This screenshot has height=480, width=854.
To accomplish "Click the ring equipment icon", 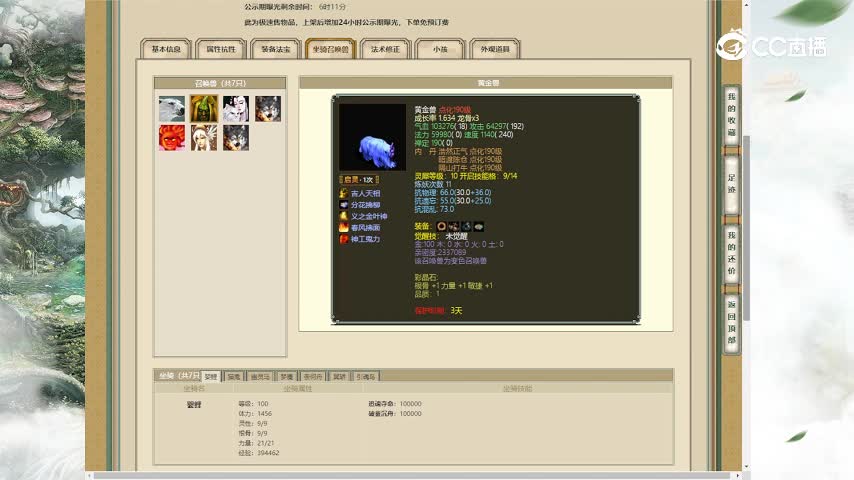I will point(441,226).
